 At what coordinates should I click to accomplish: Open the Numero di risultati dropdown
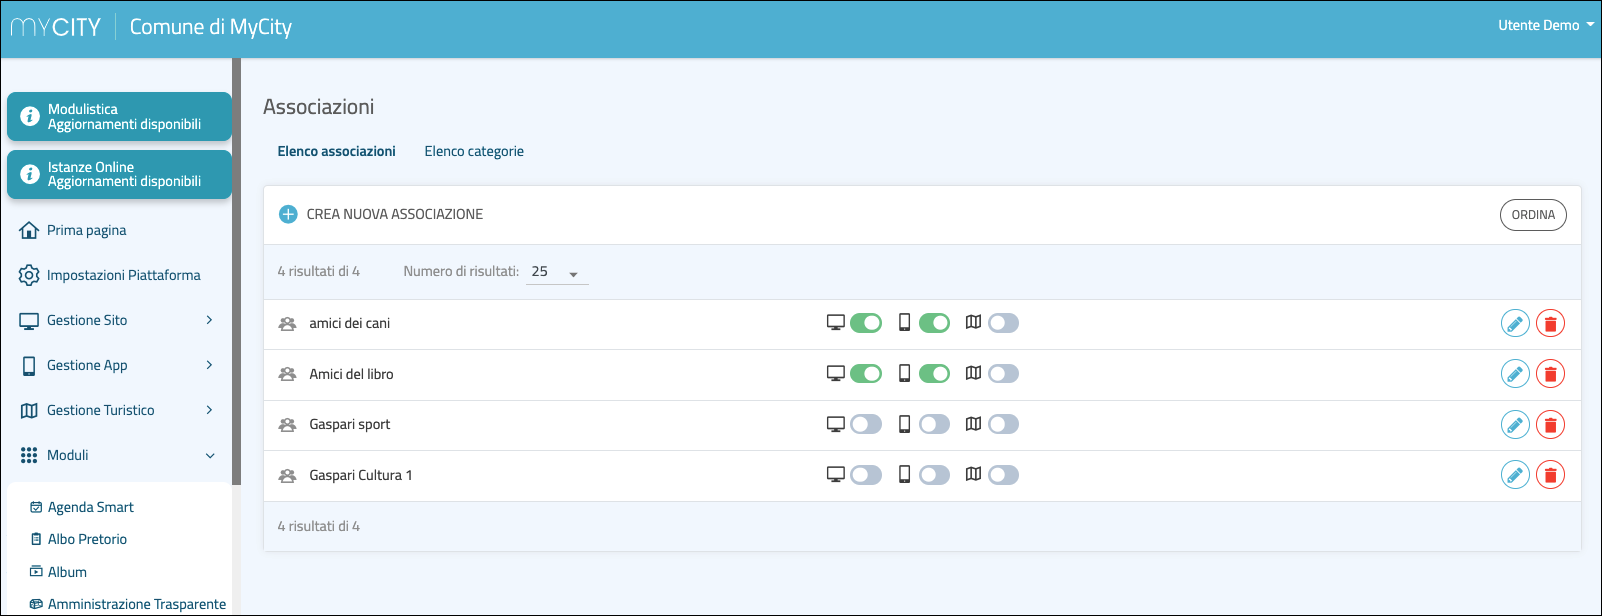pyautogui.click(x=557, y=272)
